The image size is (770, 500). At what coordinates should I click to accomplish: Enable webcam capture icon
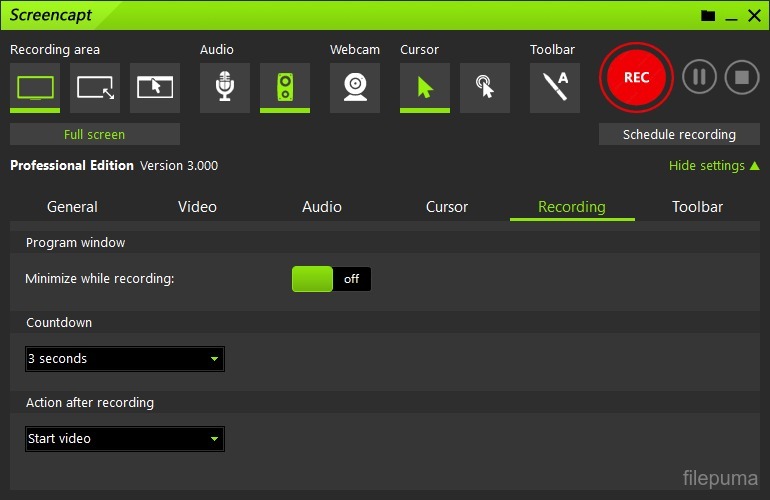(x=355, y=87)
